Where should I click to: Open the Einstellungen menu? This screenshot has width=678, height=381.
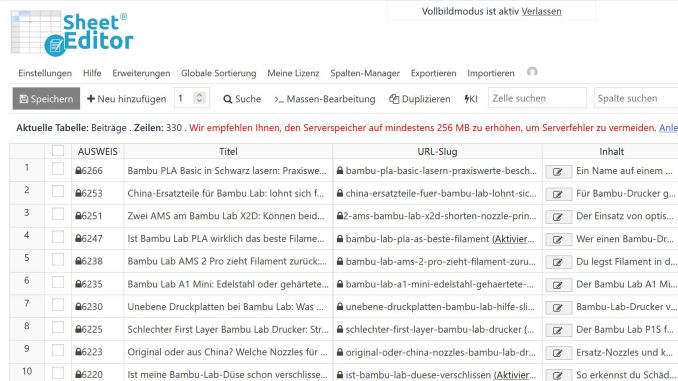[45, 74]
